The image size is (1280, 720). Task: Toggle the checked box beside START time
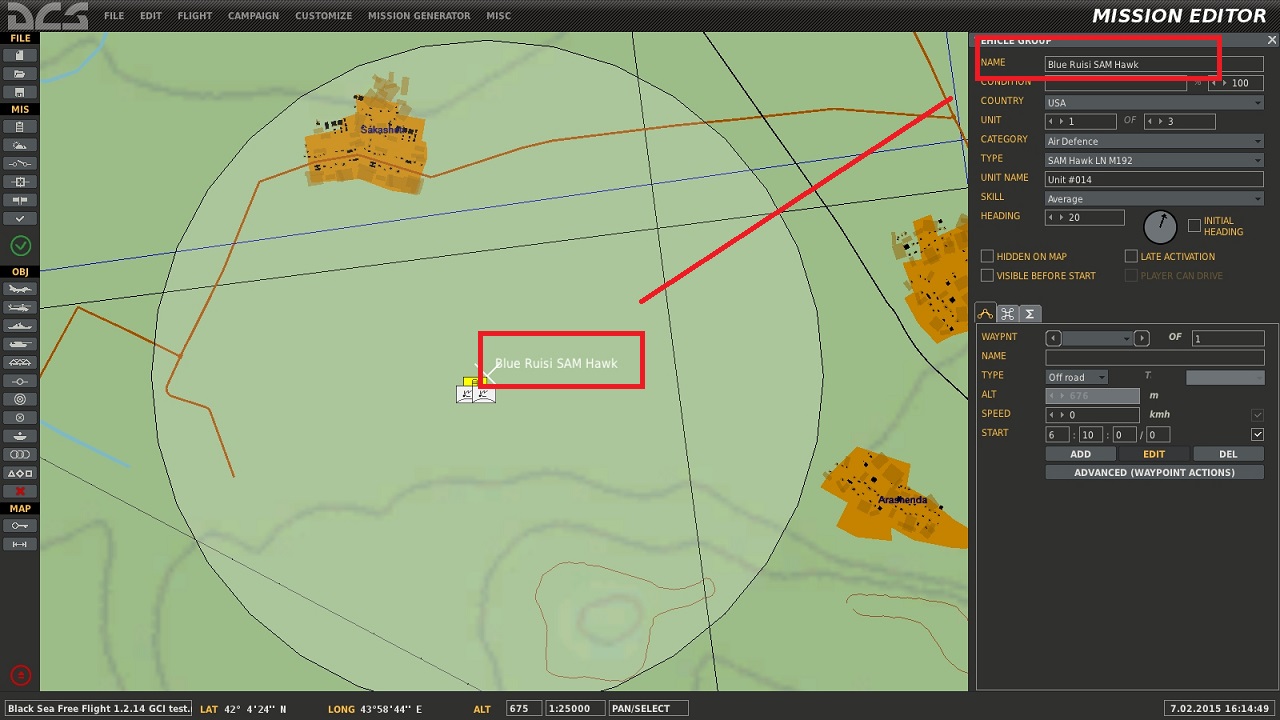coord(1258,435)
